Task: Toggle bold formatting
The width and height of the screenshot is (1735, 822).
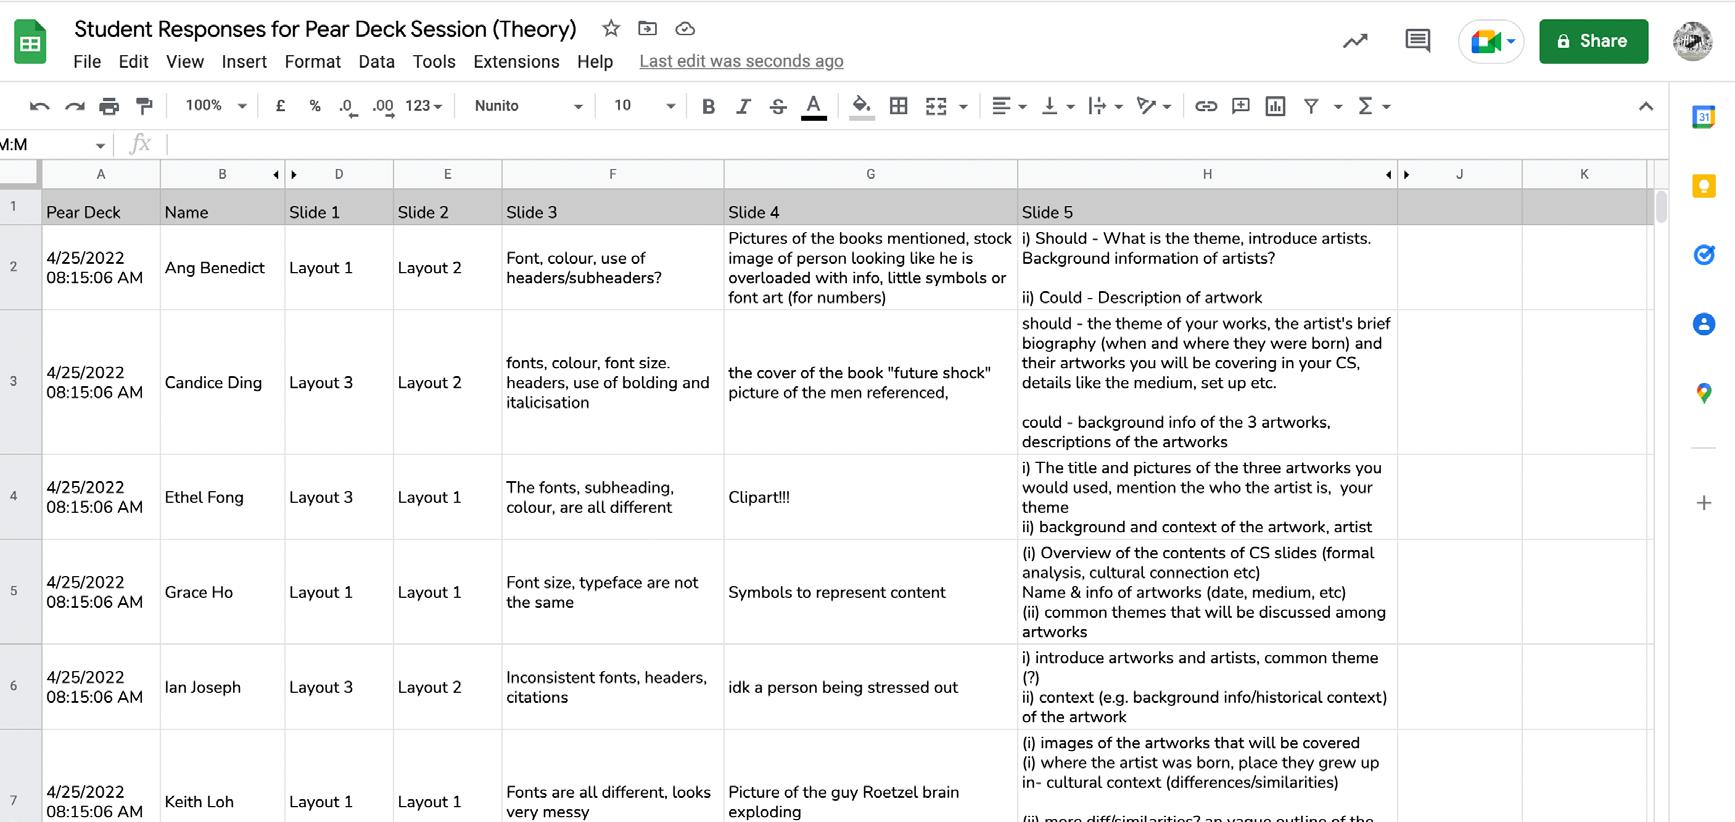Action: pos(708,106)
